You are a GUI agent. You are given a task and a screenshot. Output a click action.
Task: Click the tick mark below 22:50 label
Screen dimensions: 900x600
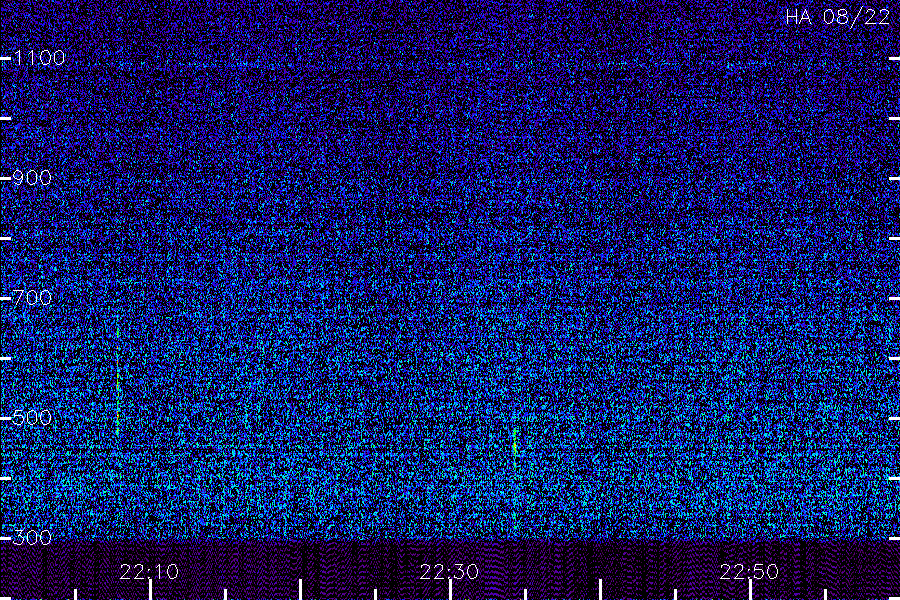750,590
